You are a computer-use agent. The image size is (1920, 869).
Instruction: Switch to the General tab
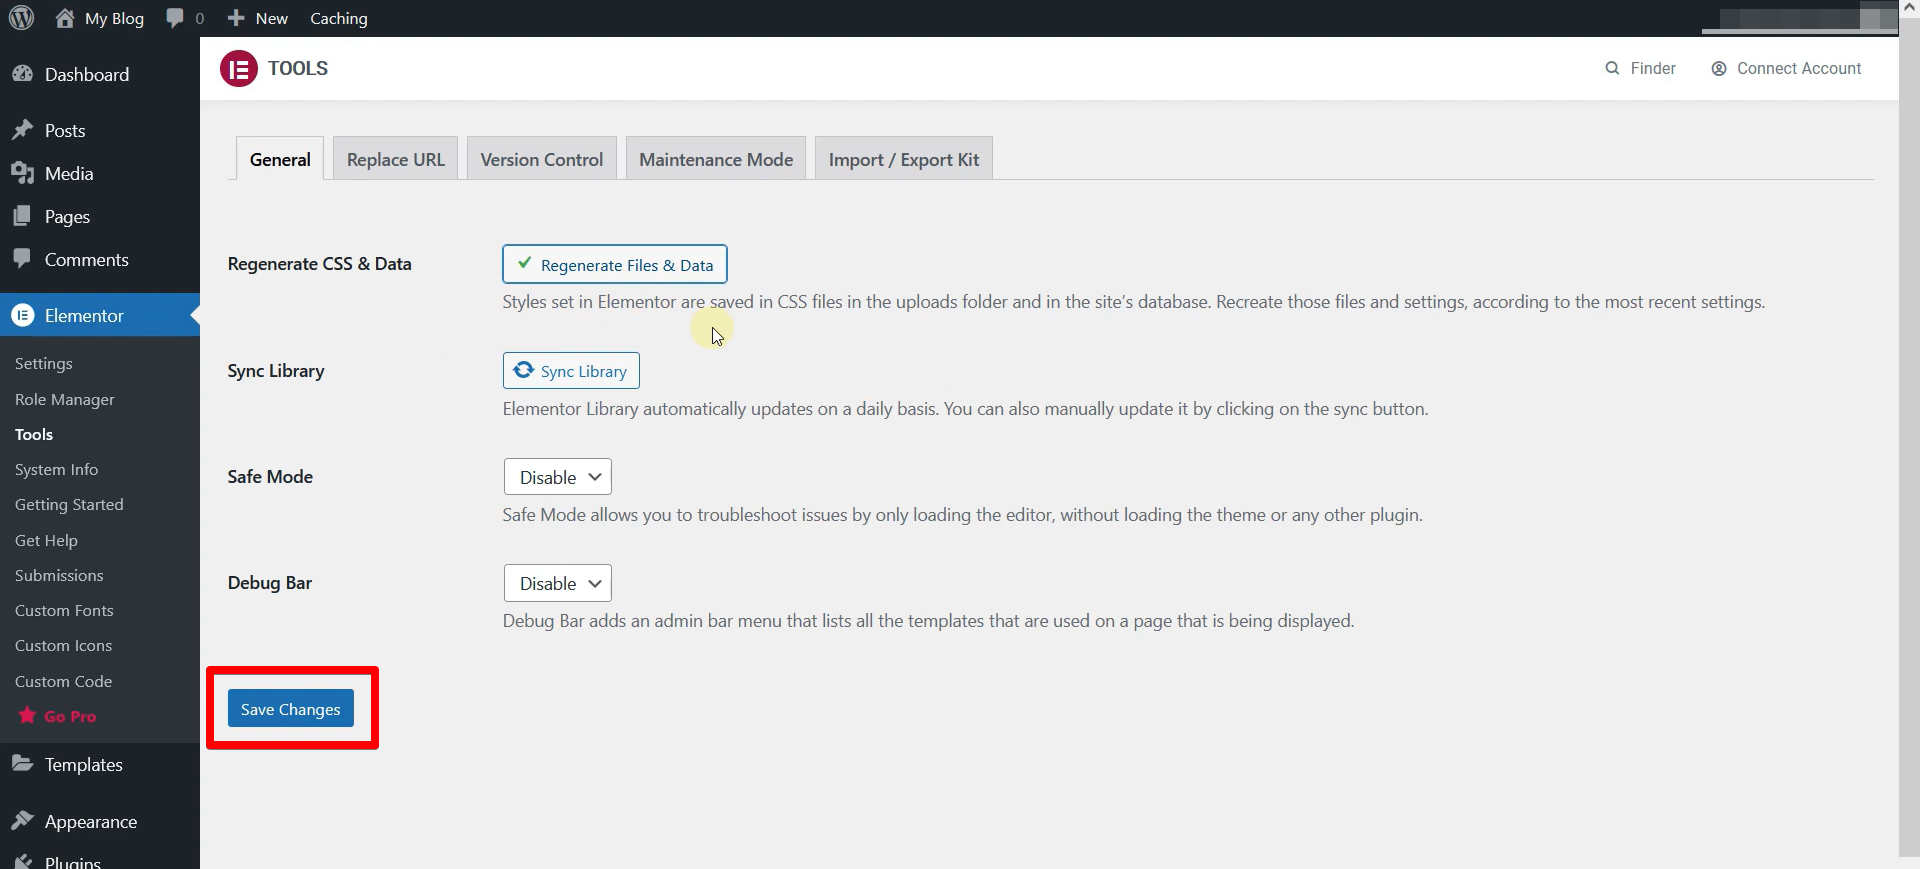tap(280, 159)
